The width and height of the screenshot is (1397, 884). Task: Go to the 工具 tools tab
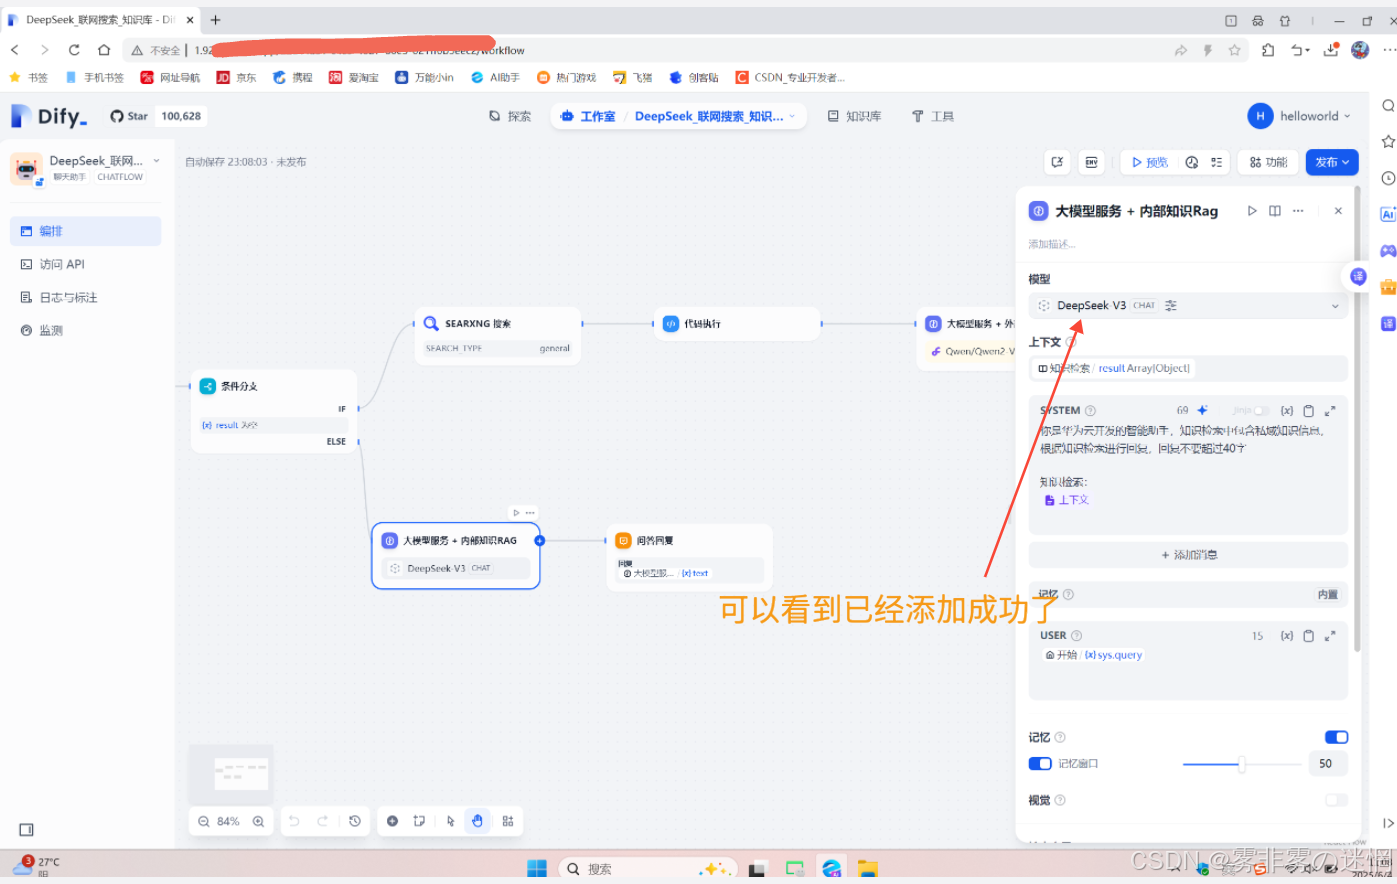933,116
